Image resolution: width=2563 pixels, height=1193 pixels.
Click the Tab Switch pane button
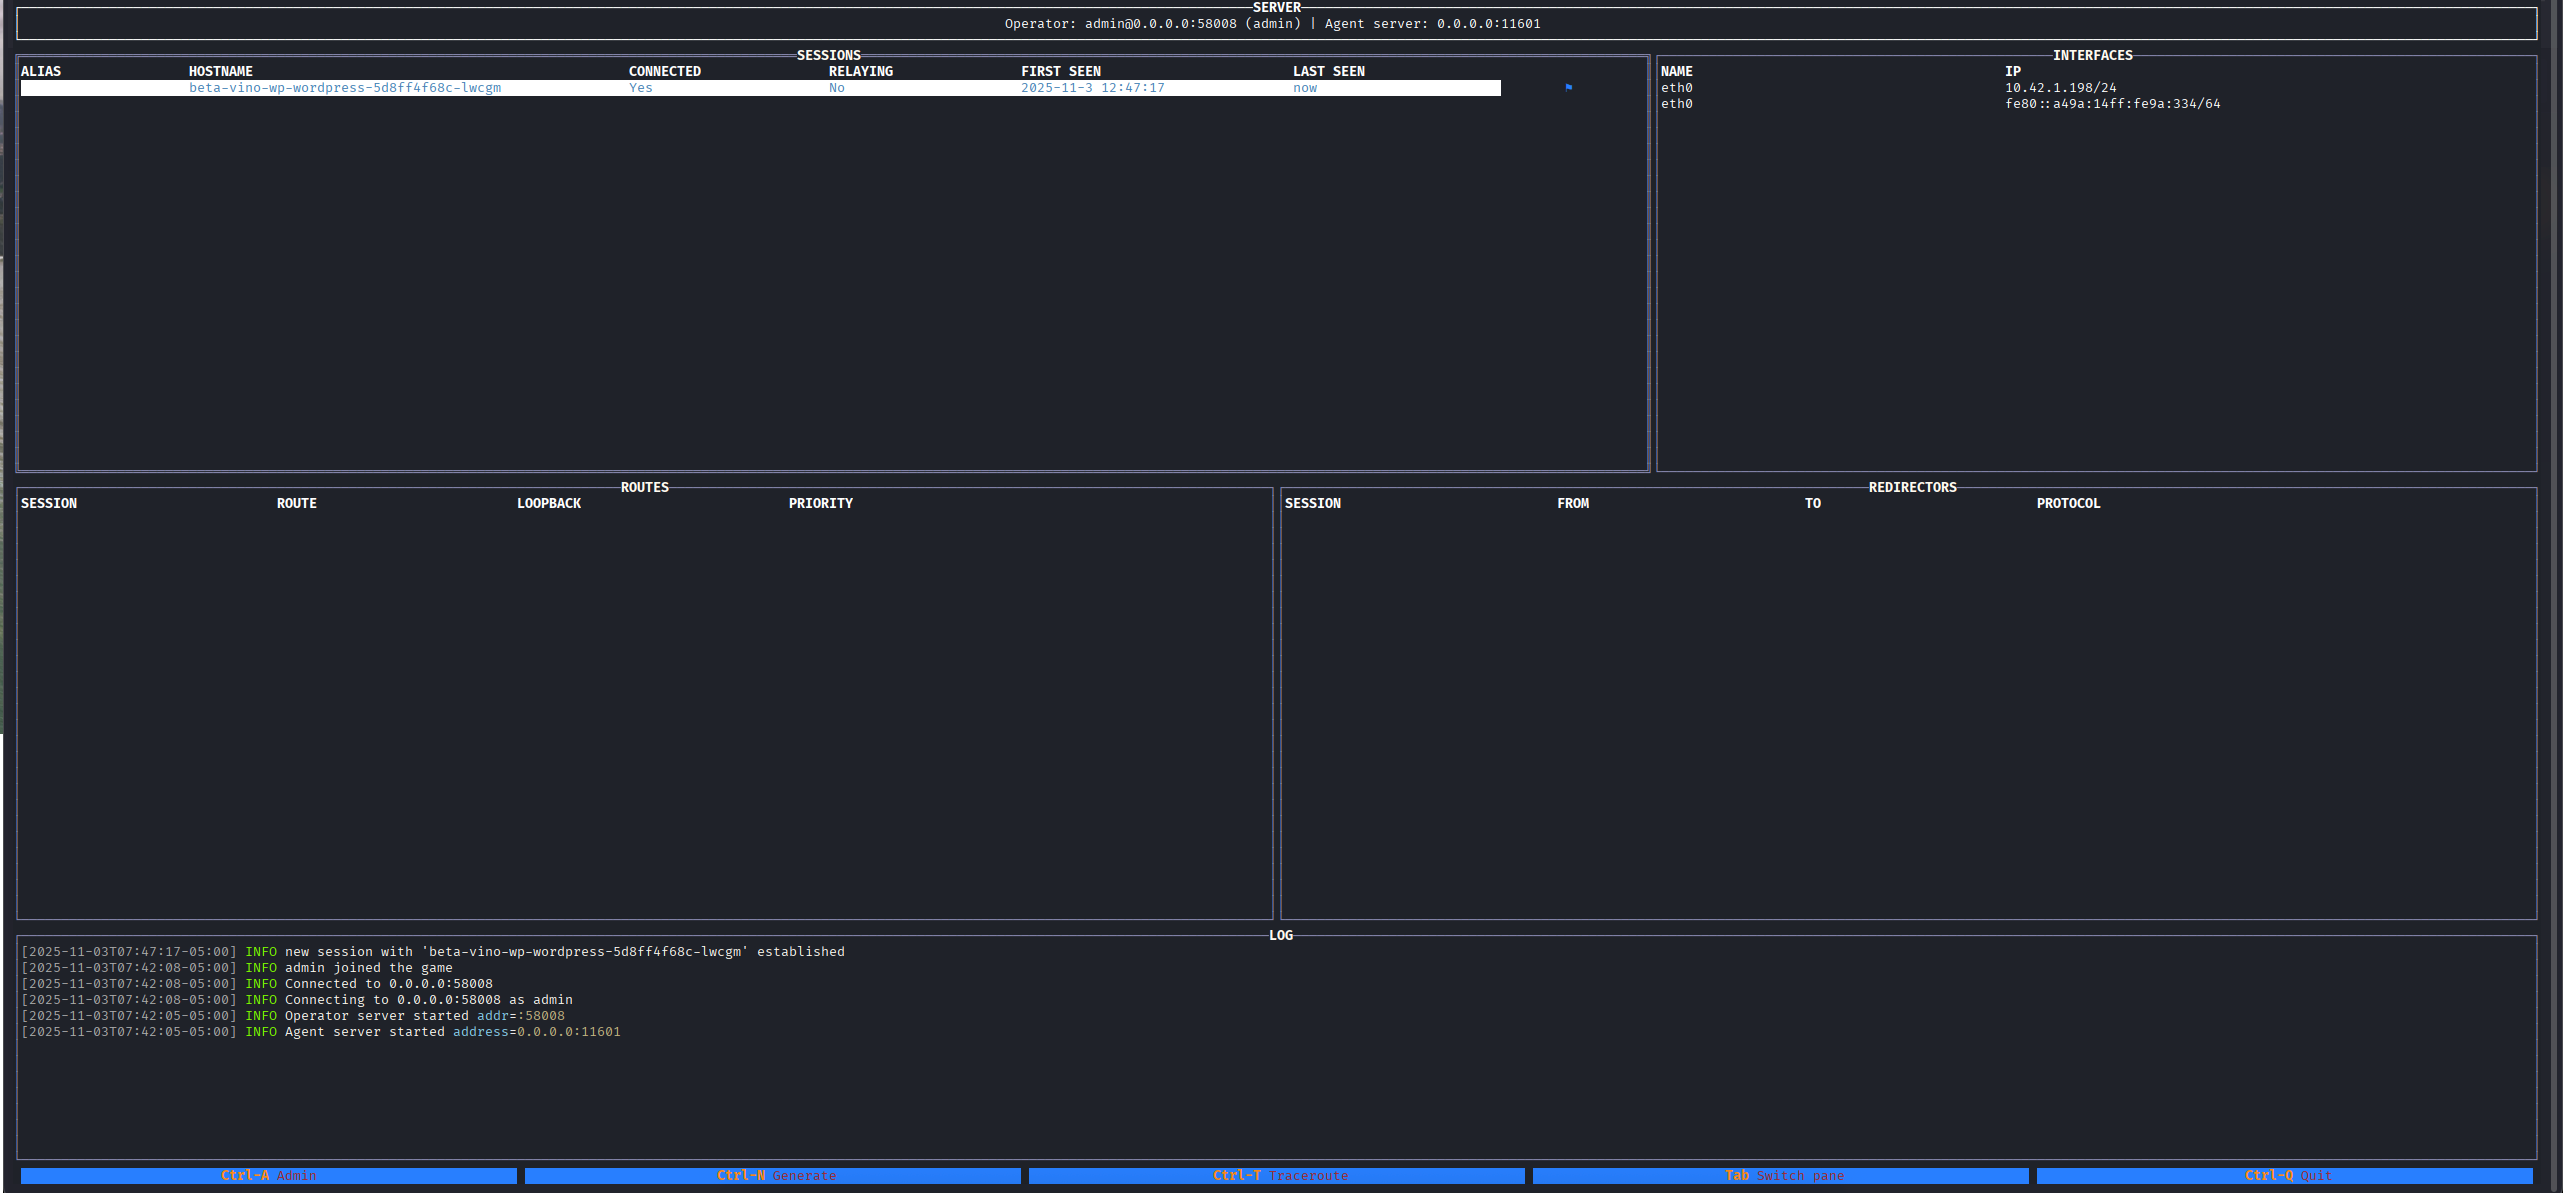tap(1781, 1175)
